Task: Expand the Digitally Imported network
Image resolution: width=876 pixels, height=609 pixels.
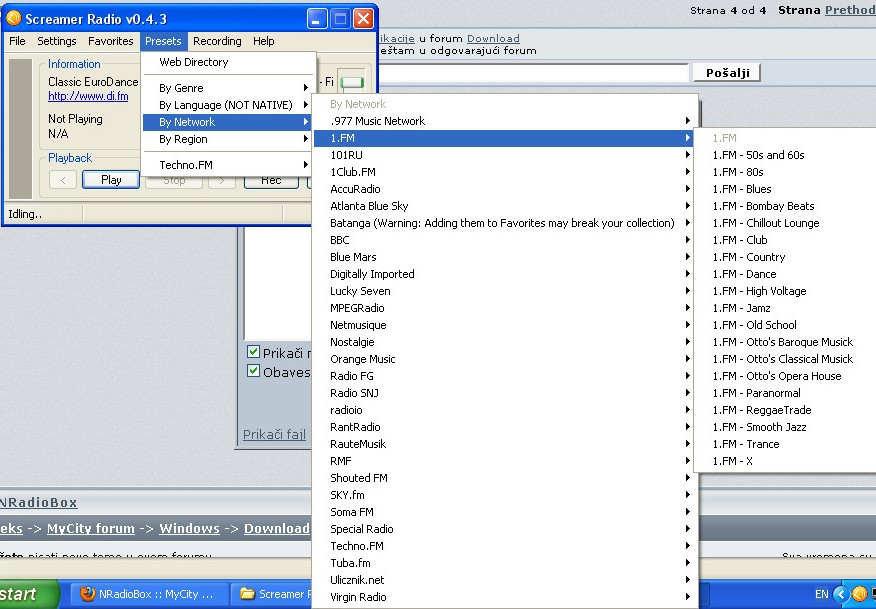Action: (503, 274)
